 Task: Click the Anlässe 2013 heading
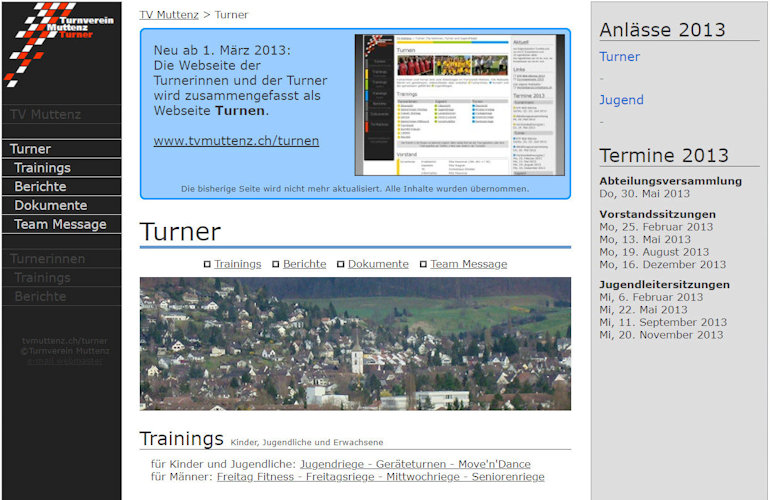tap(662, 30)
